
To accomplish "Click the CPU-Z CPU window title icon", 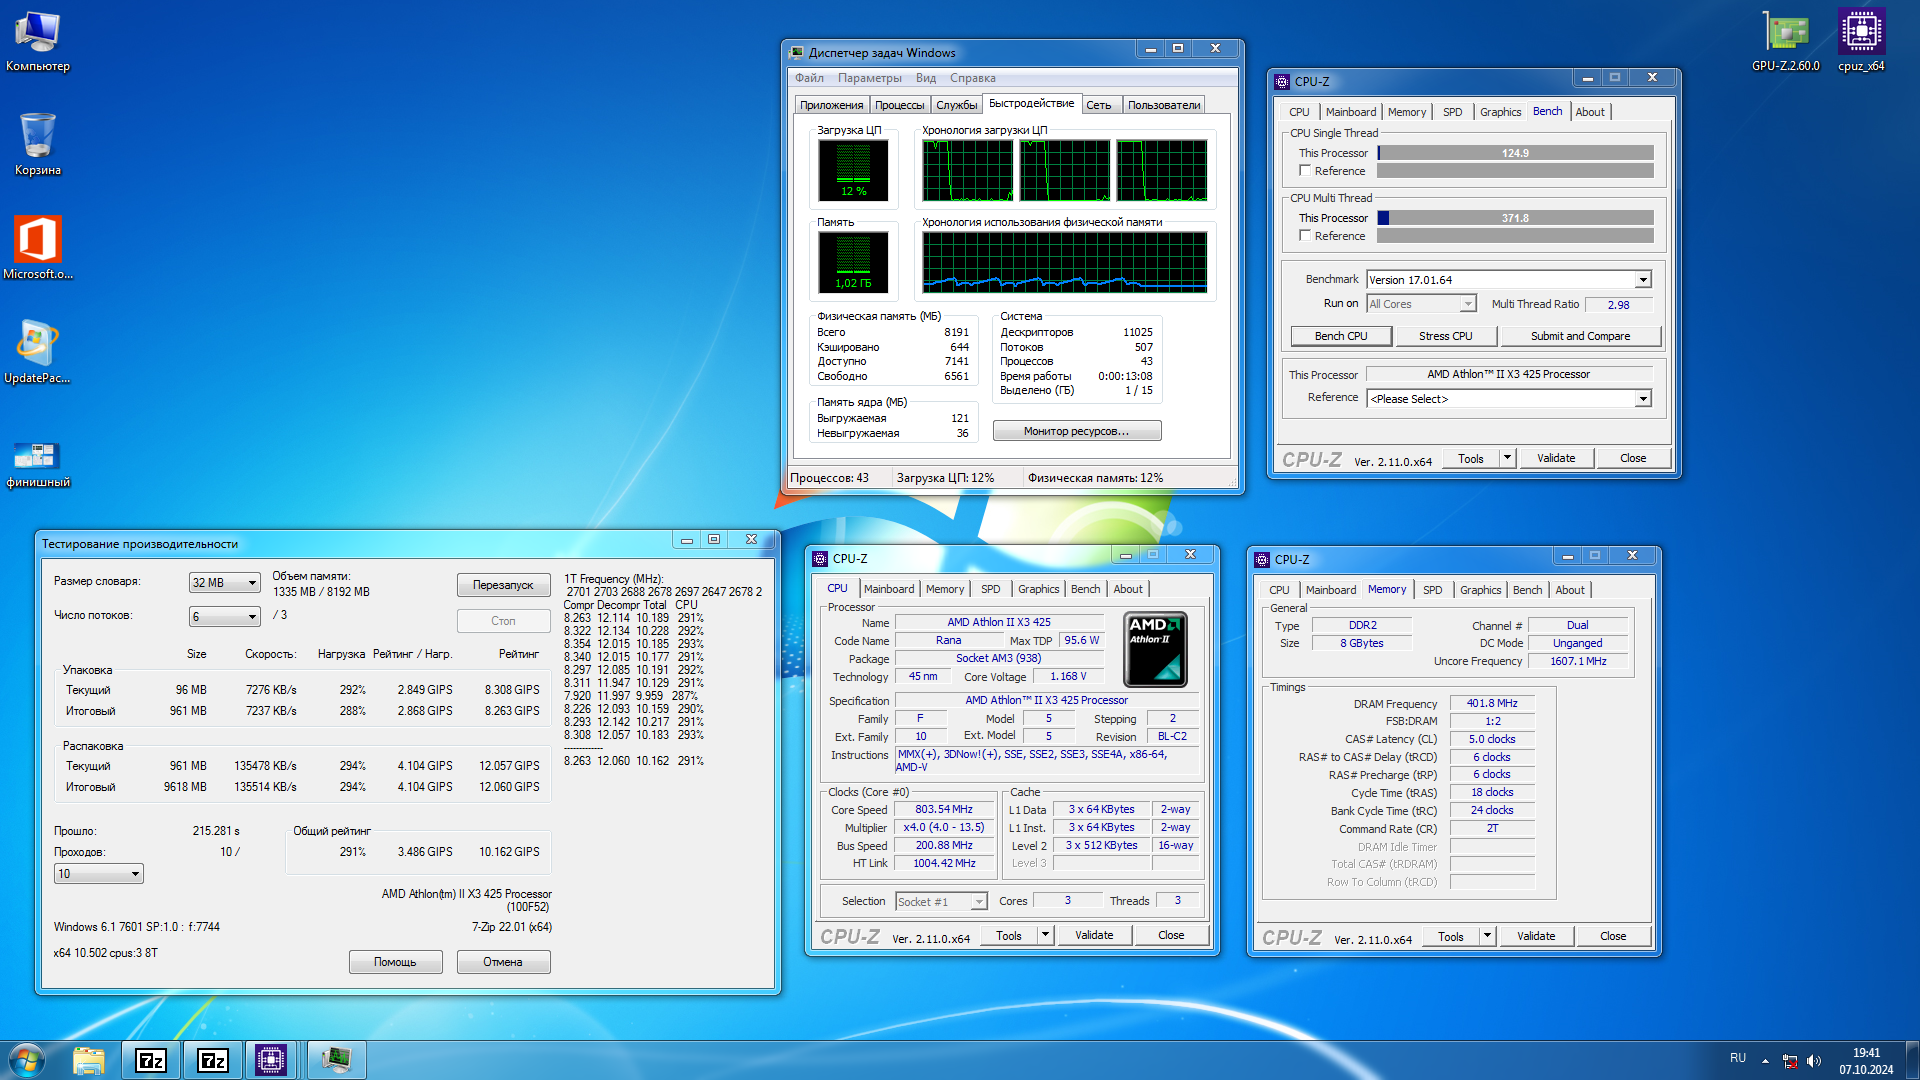I will click(x=820, y=559).
